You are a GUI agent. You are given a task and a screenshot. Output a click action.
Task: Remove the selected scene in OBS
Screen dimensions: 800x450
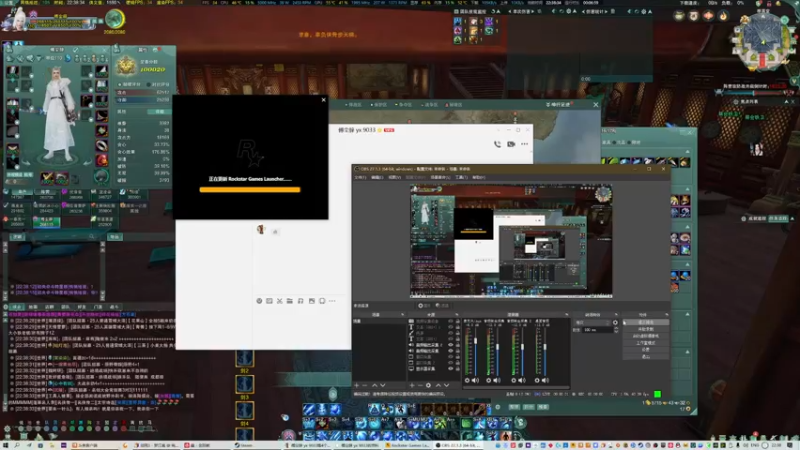point(365,385)
